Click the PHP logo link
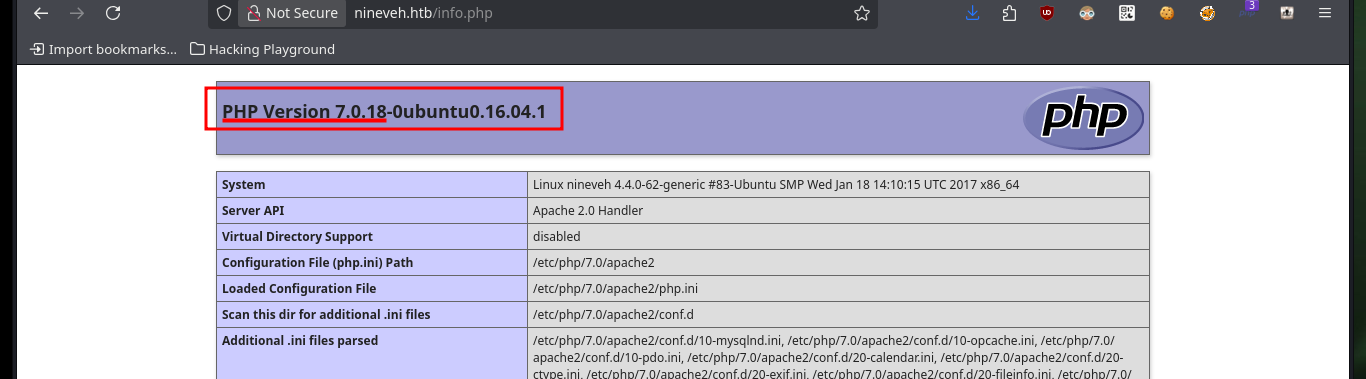The image size is (1366, 379). [x=1083, y=118]
